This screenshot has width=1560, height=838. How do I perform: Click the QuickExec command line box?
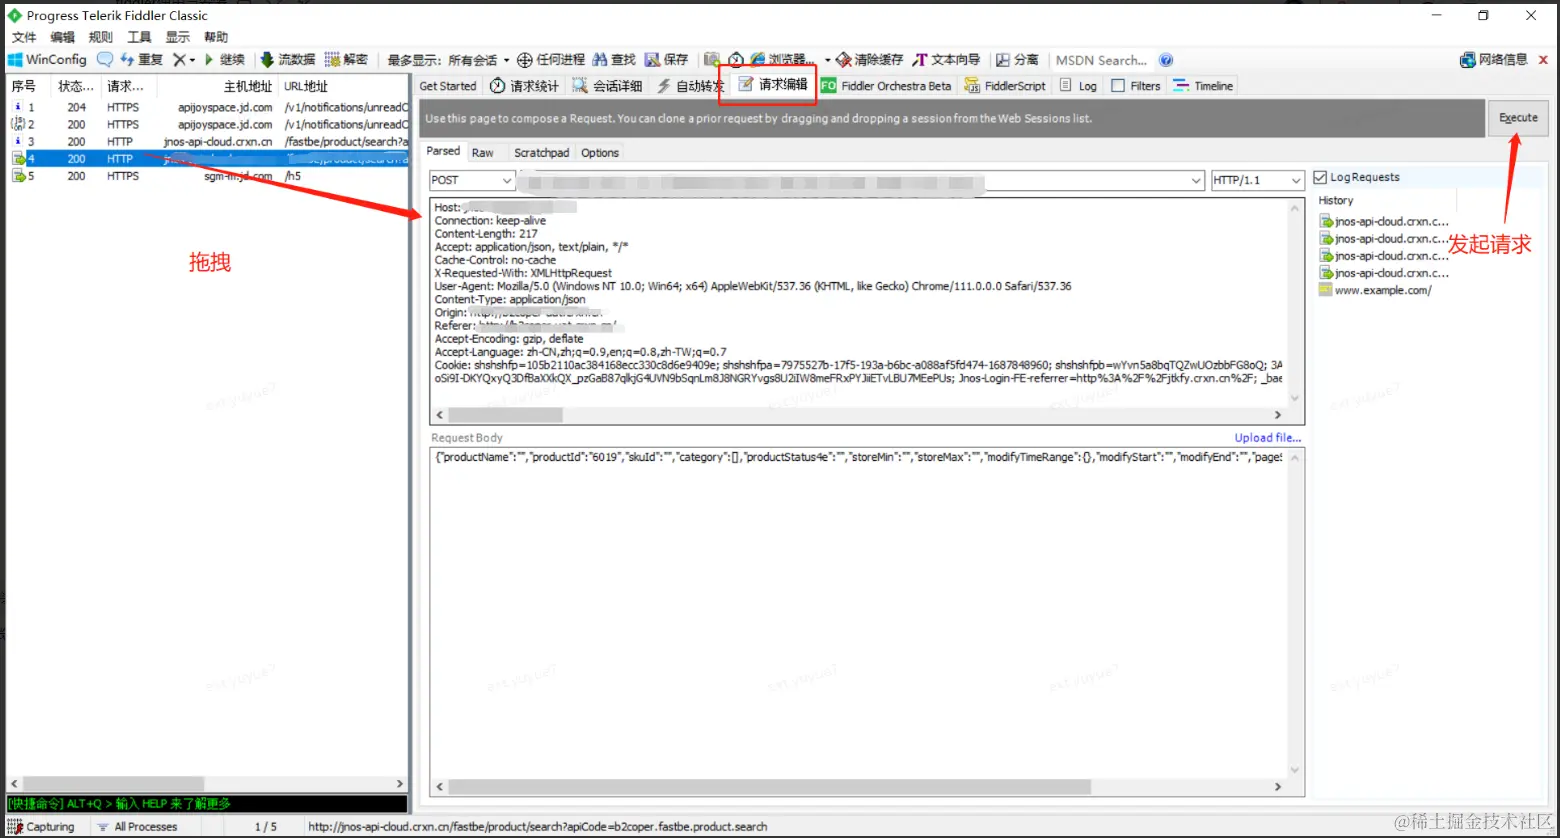click(207, 803)
